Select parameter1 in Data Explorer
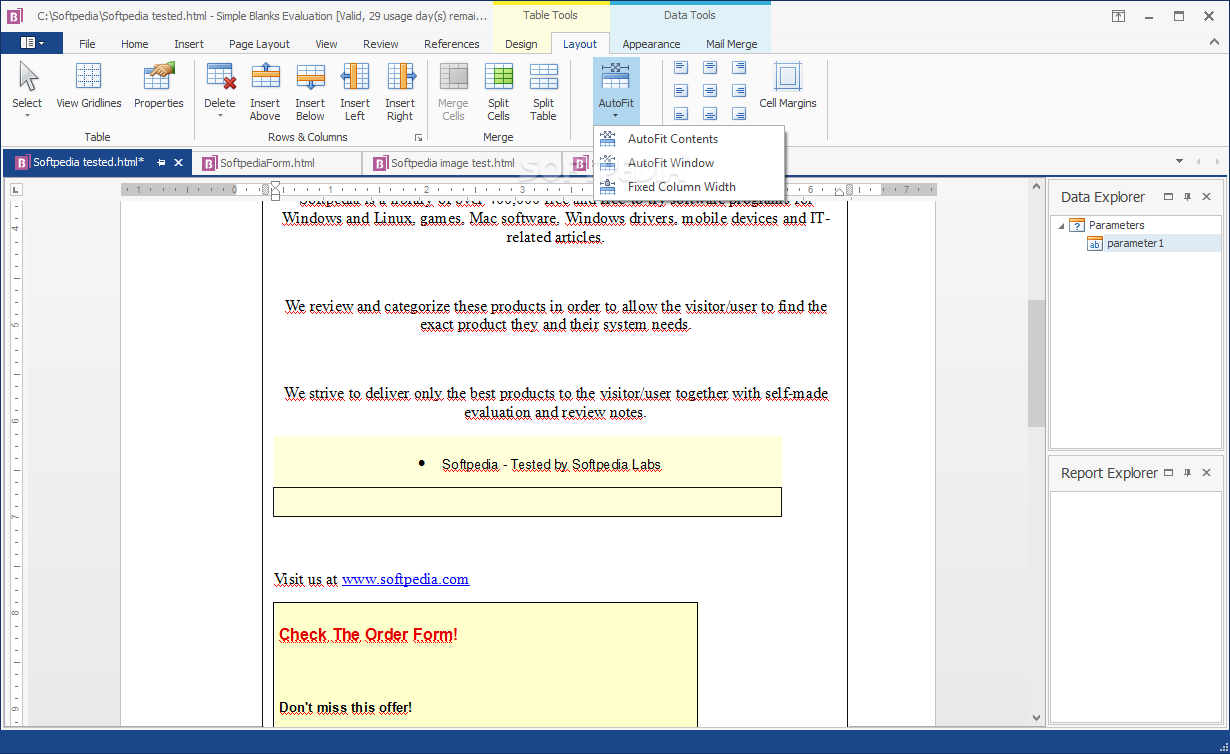This screenshot has width=1230, height=754. (x=1135, y=243)
